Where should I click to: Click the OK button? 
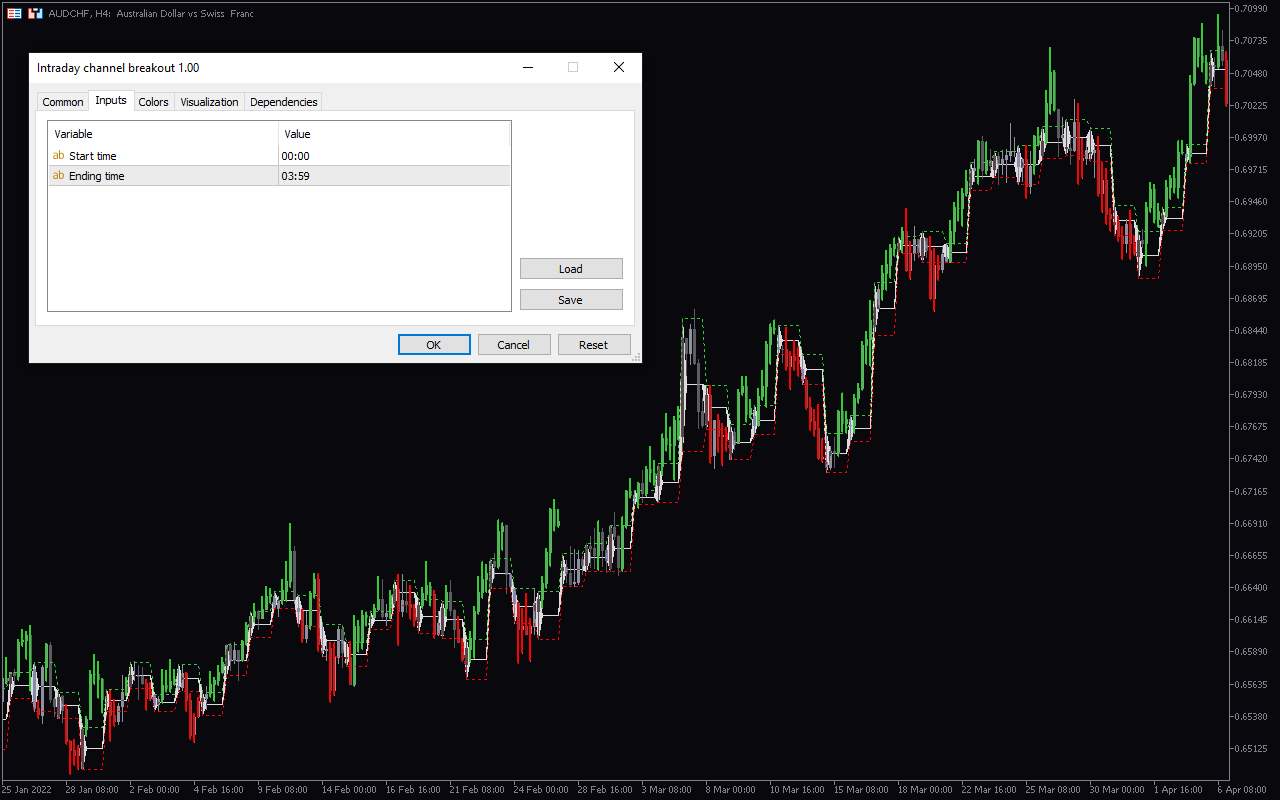point(434,344)
